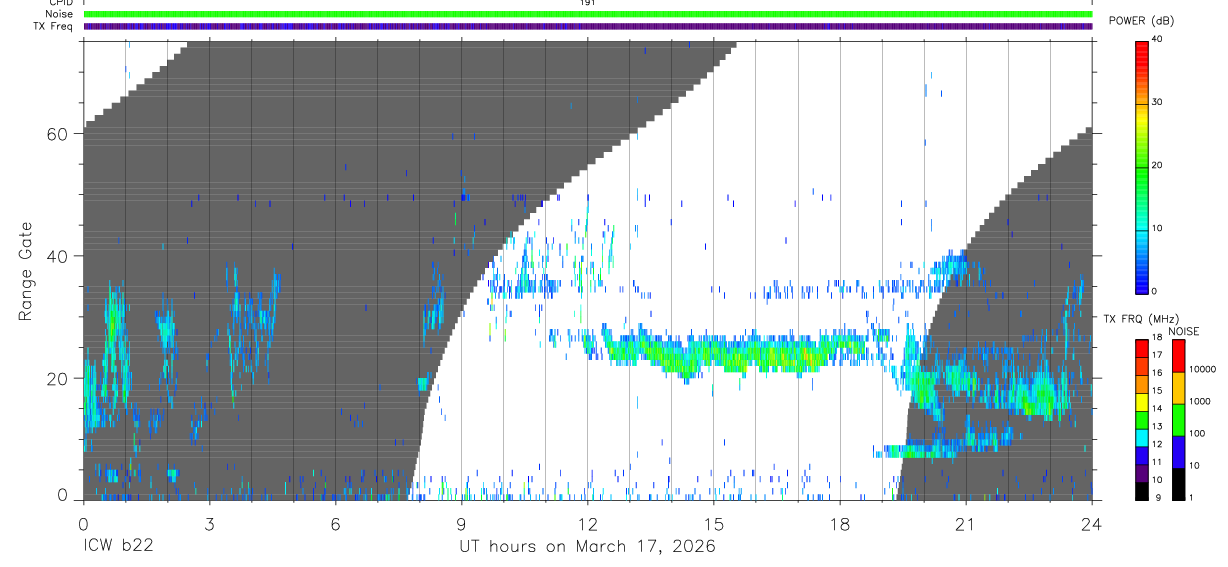
Task: Click the 'NOISE' legend title
Action: (x=1184, y=331)
